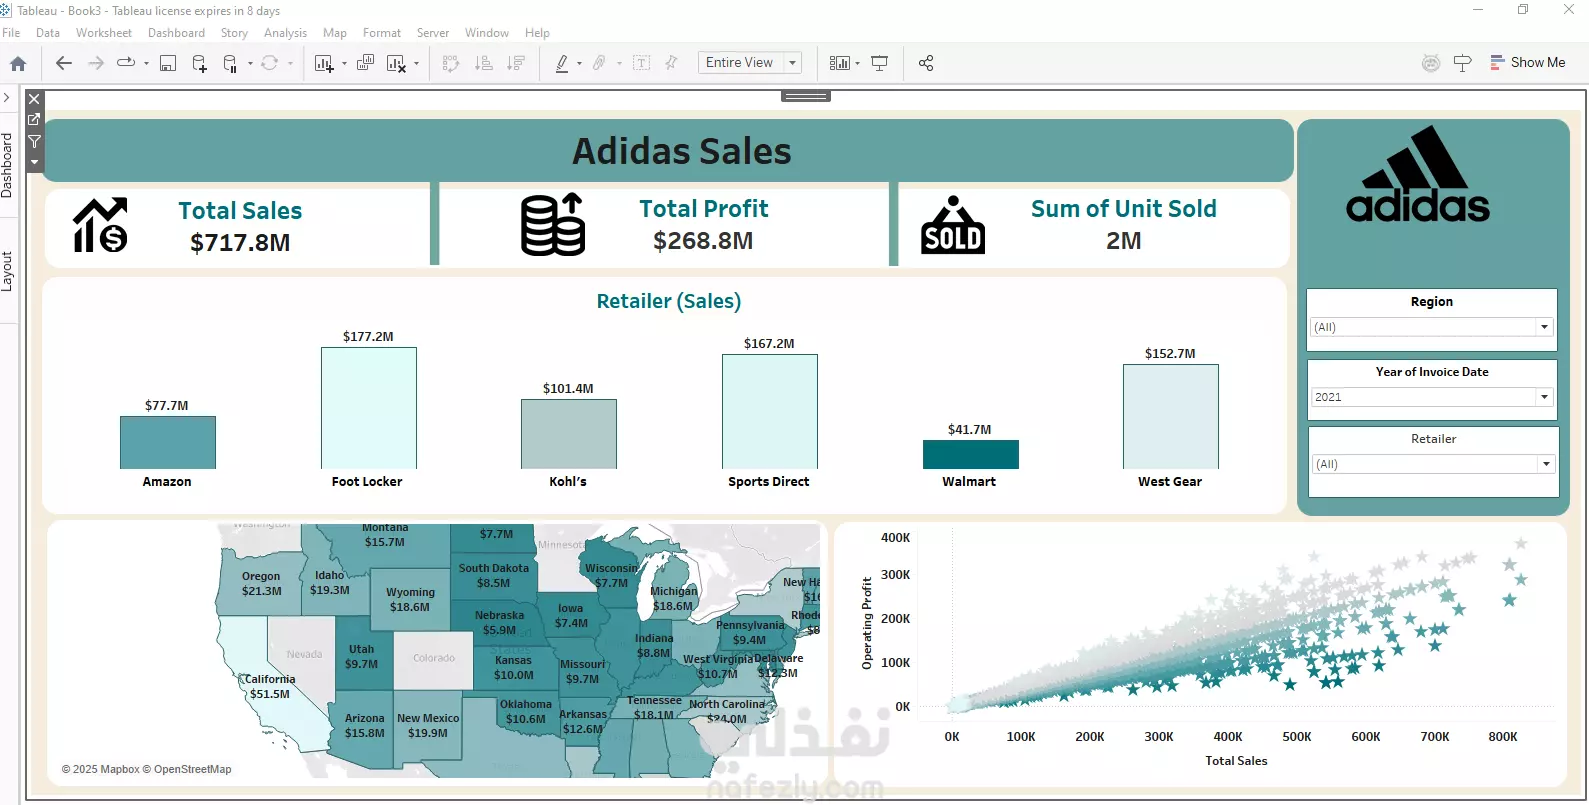Toggle show mark labels icon
Image resolution: width=1589 pixels, height=805 pixels.
642,63
